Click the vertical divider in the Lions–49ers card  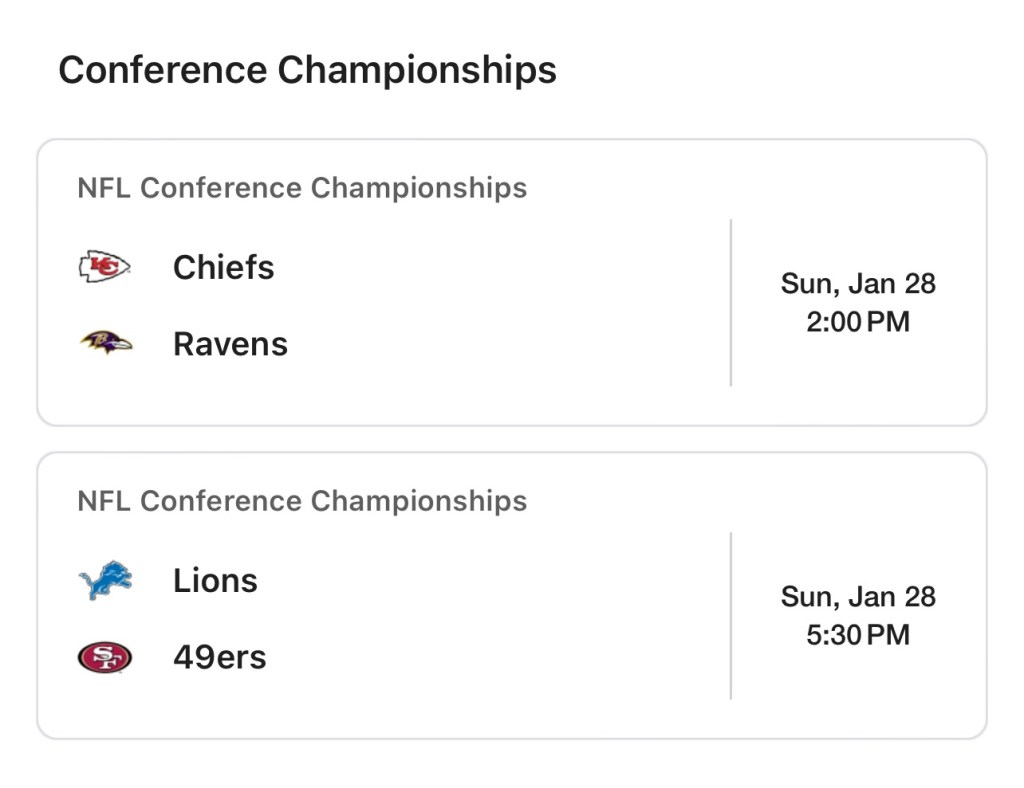coord(731,615)
